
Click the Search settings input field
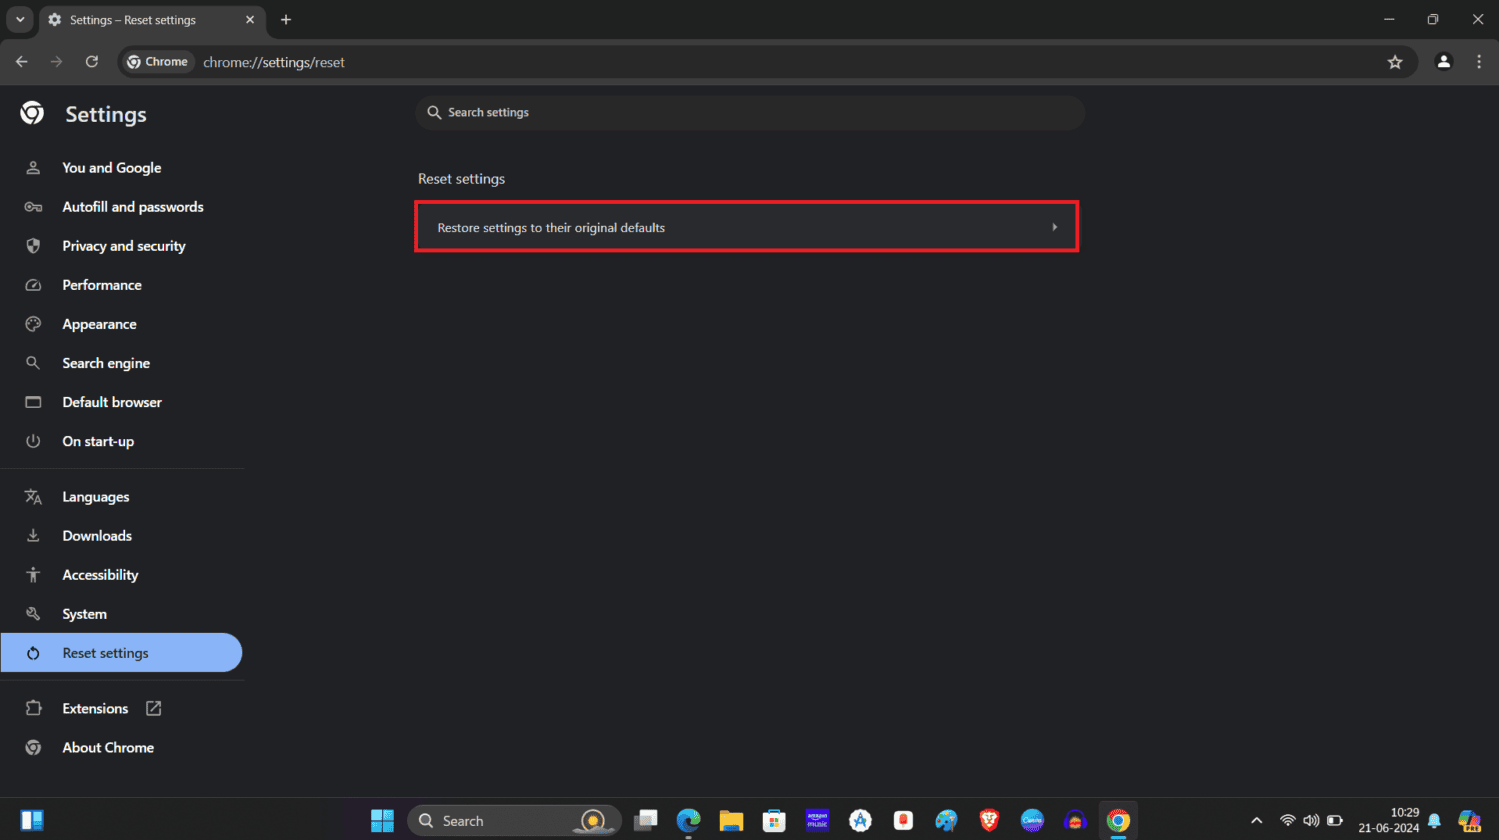pyautogui.click(x=750, y=113)
